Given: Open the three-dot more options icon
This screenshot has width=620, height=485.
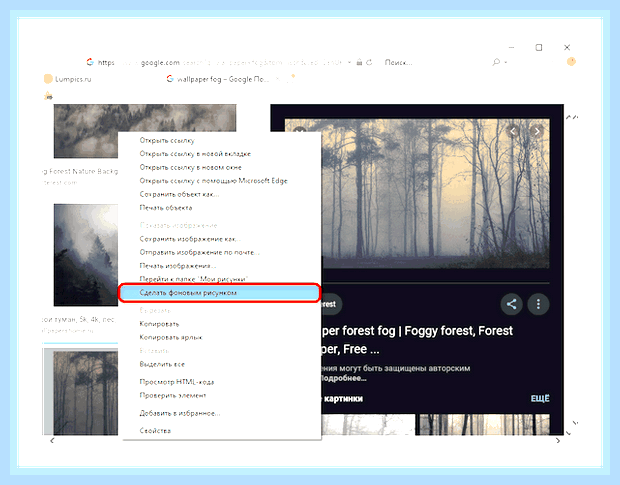Looking at the screenshot, I should coord(538,304).
